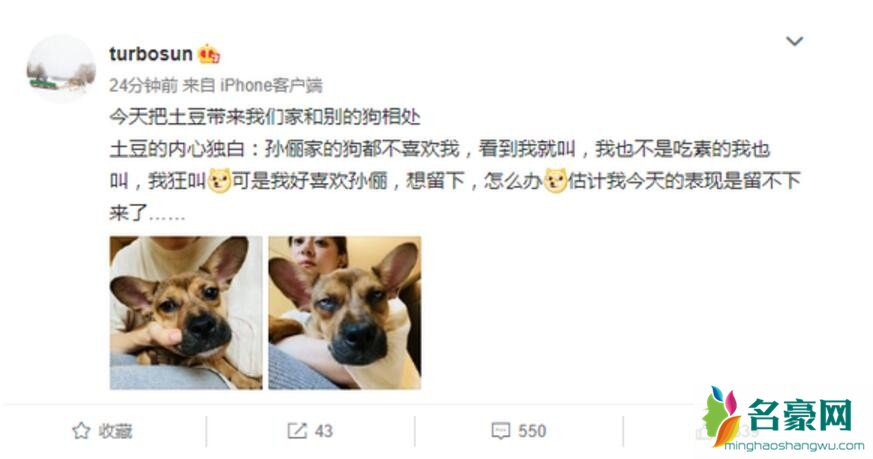Open the 24分钟前 timestamp link
Screen dimensions: 873x459
(x=143, y=85)
